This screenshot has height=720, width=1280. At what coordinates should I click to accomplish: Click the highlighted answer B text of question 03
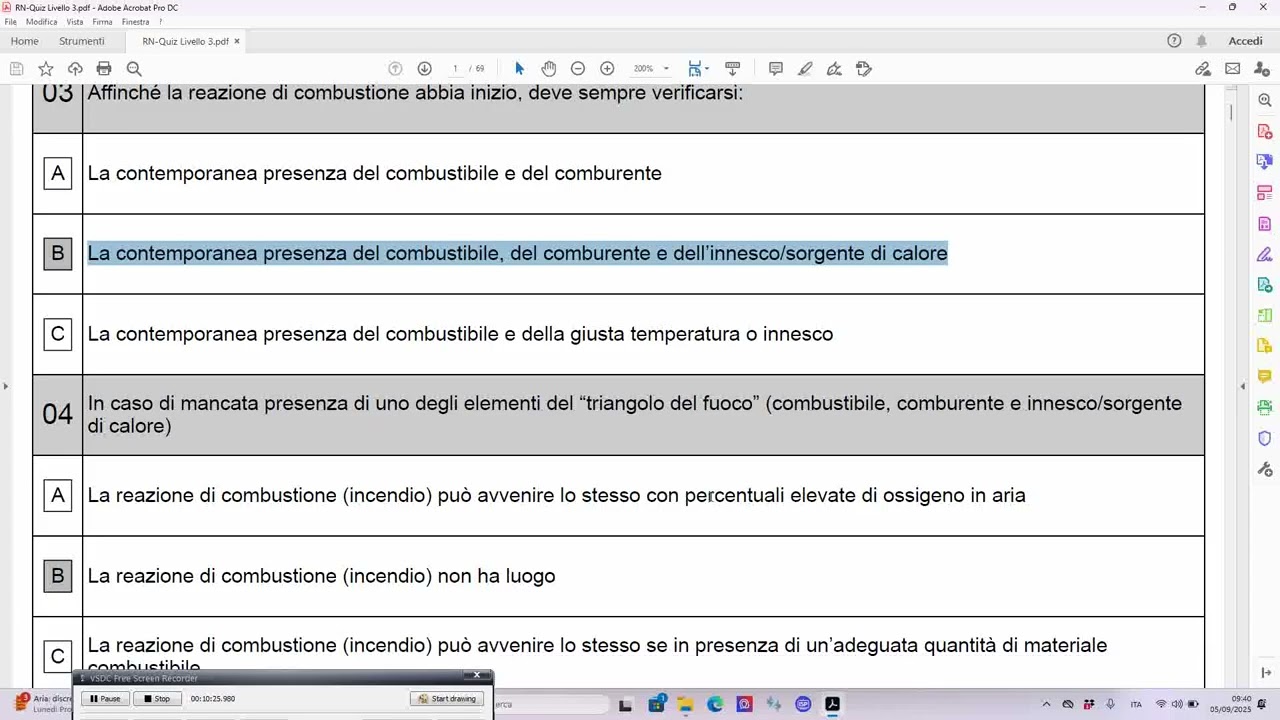pos(517,253)
